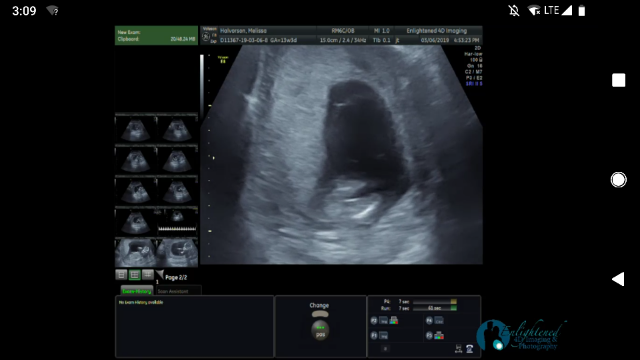This screenshot has width=640, height=360.
Task: Click the P3 color printer icon
Action: [x=439, y=336]
